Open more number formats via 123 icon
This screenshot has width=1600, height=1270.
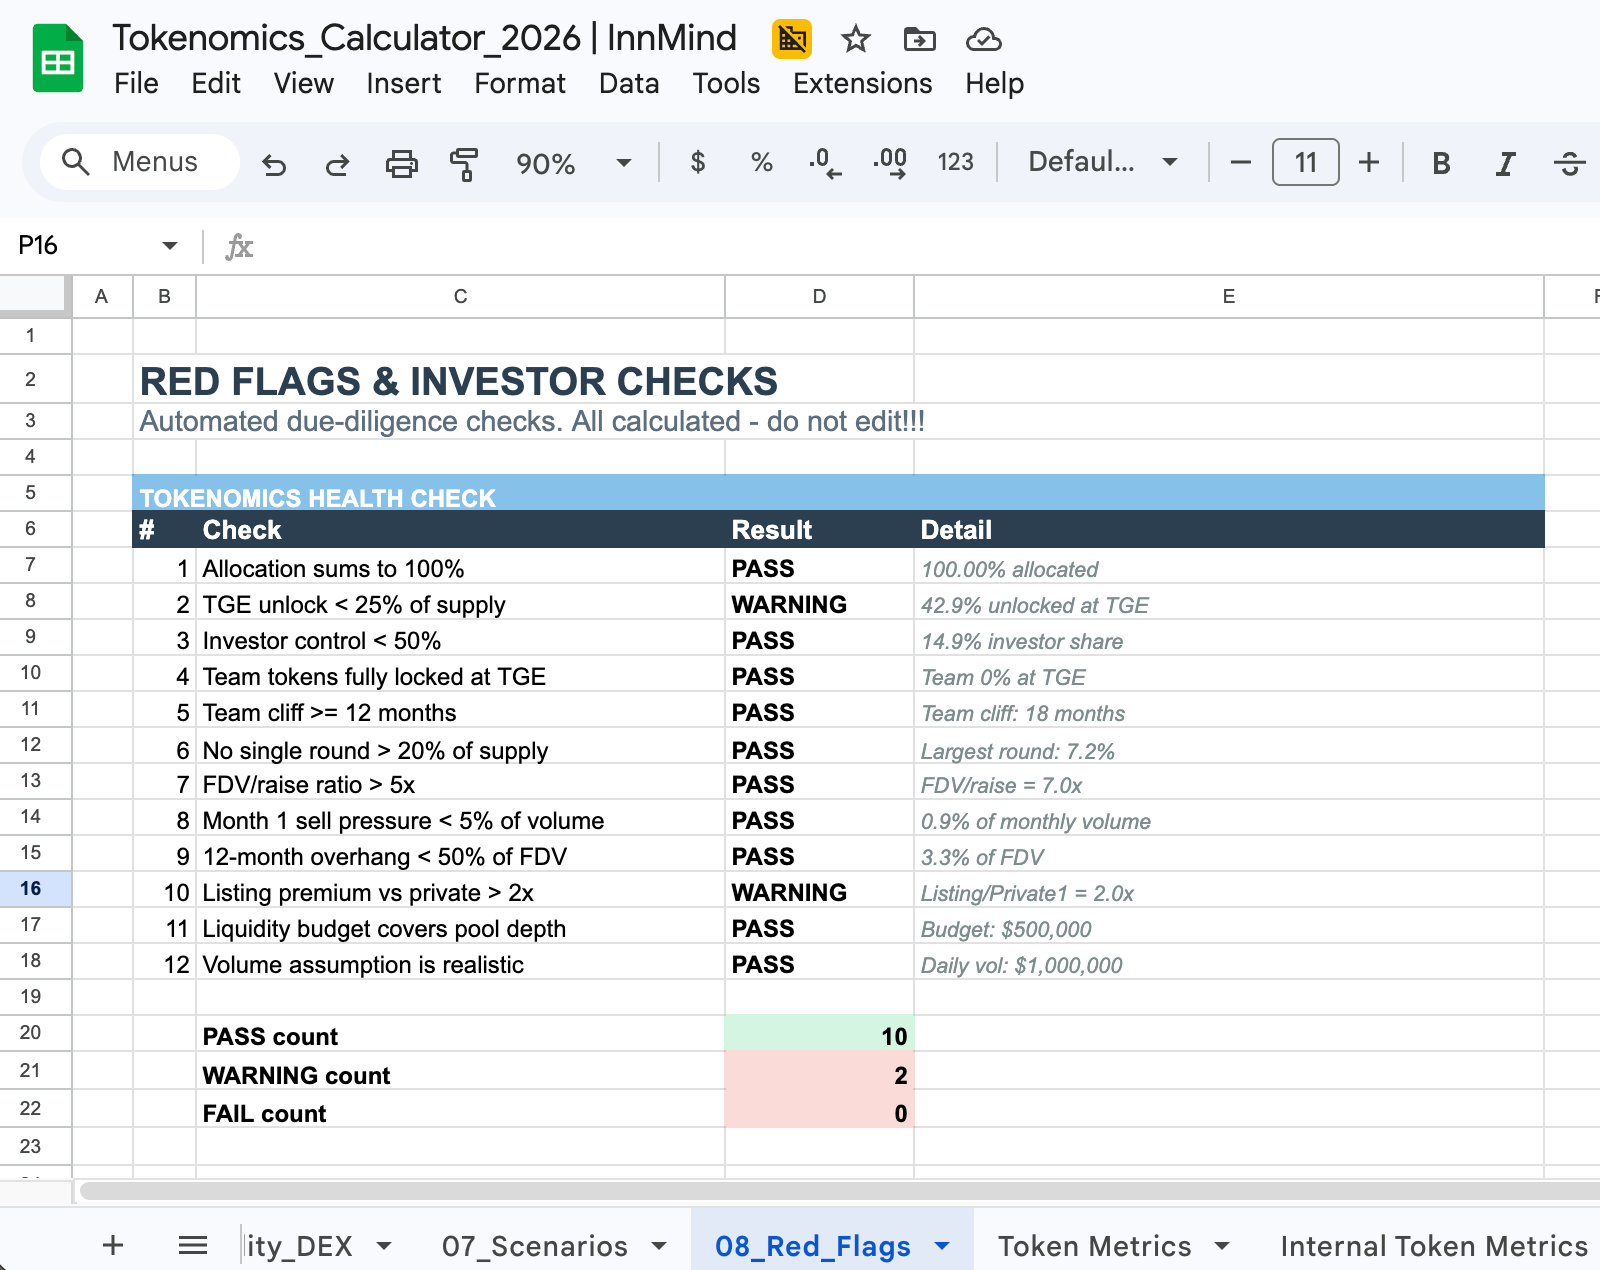[955, 162]
